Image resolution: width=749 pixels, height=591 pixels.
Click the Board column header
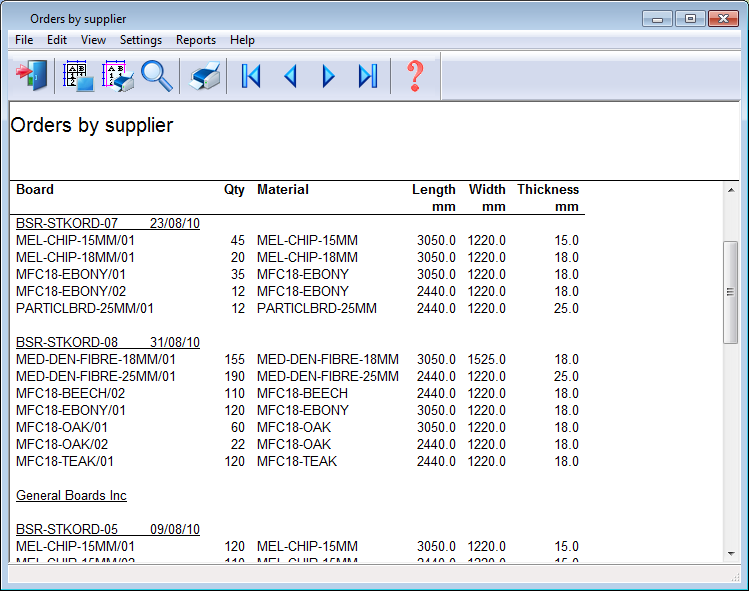click(x=35, y=189)
